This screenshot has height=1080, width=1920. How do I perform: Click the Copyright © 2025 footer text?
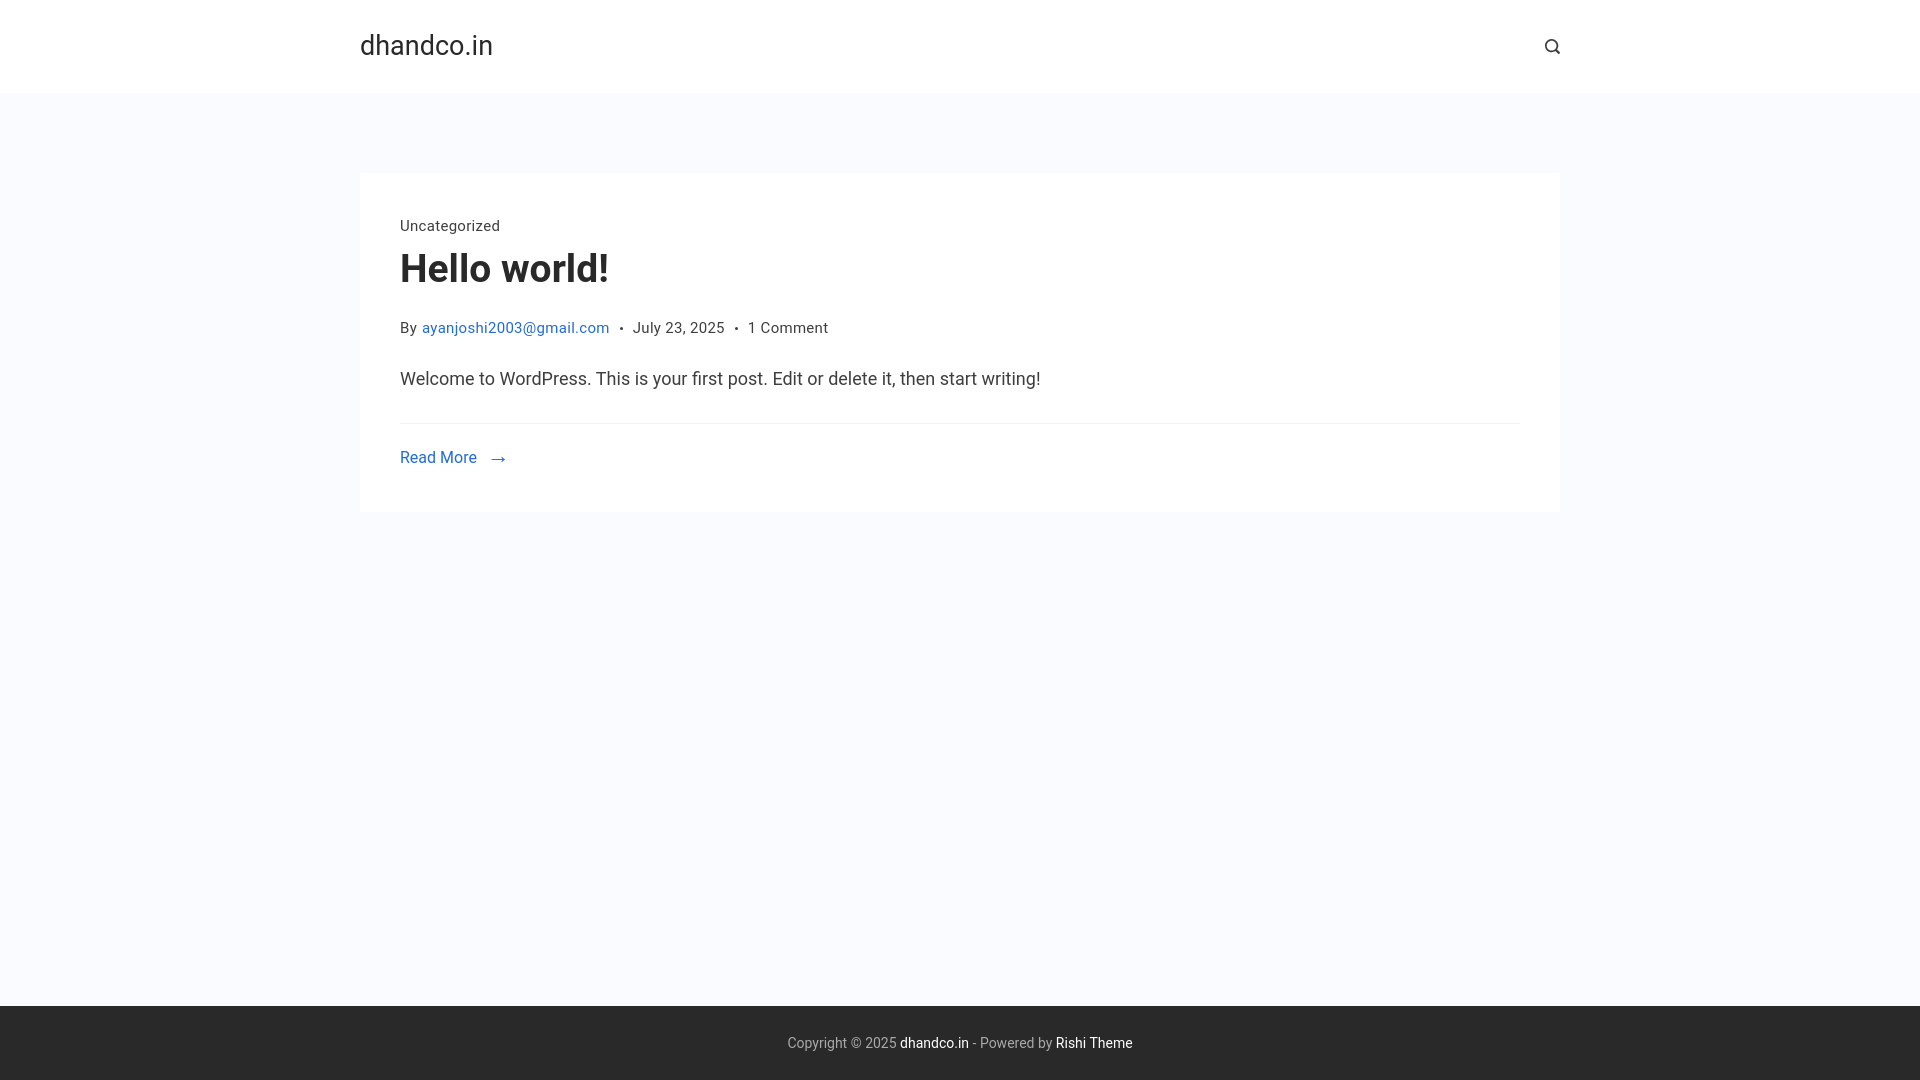(x=842, y=1043)
